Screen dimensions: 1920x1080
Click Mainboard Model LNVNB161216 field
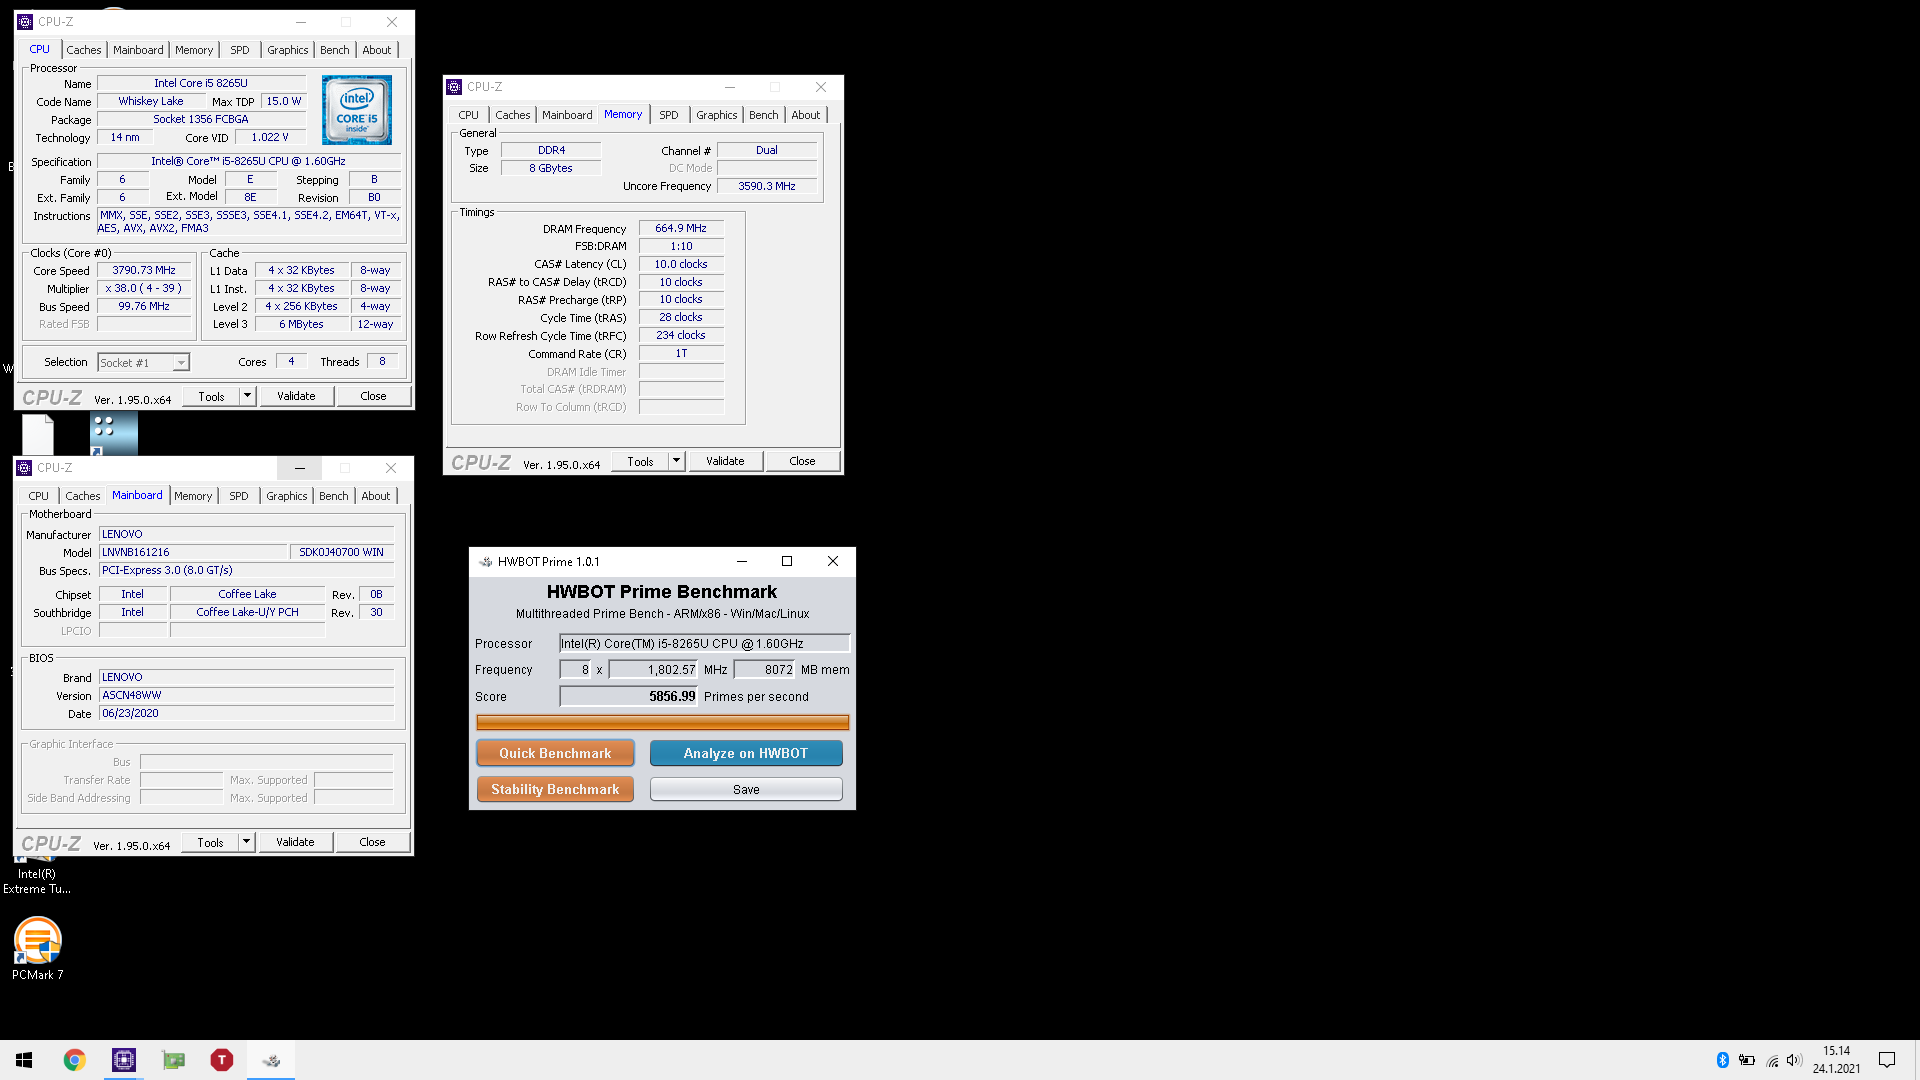tap(193, 552)
